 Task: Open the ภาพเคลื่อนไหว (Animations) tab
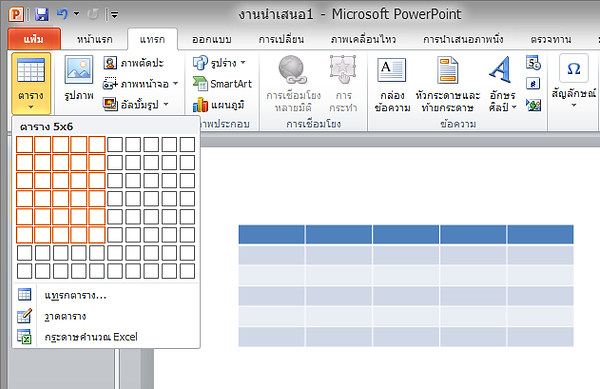363,39
